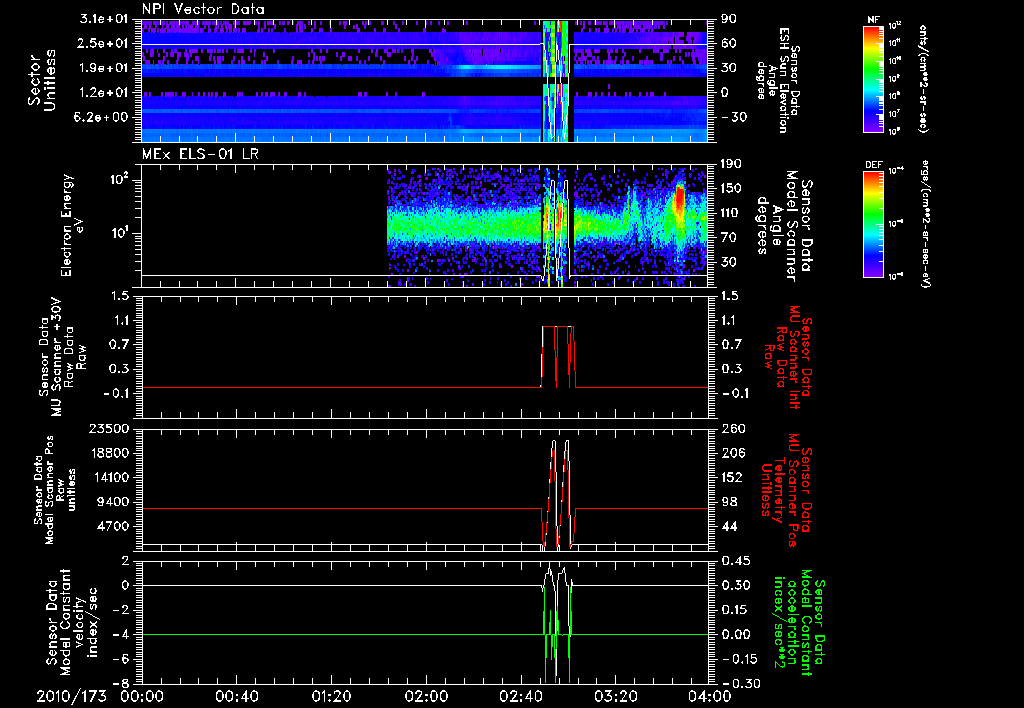Viewport: 1024px width, 708px height.
Task: Click the red square pulse in MU Scanner plot
Action: pyautogui.click(x=558, y=357)
